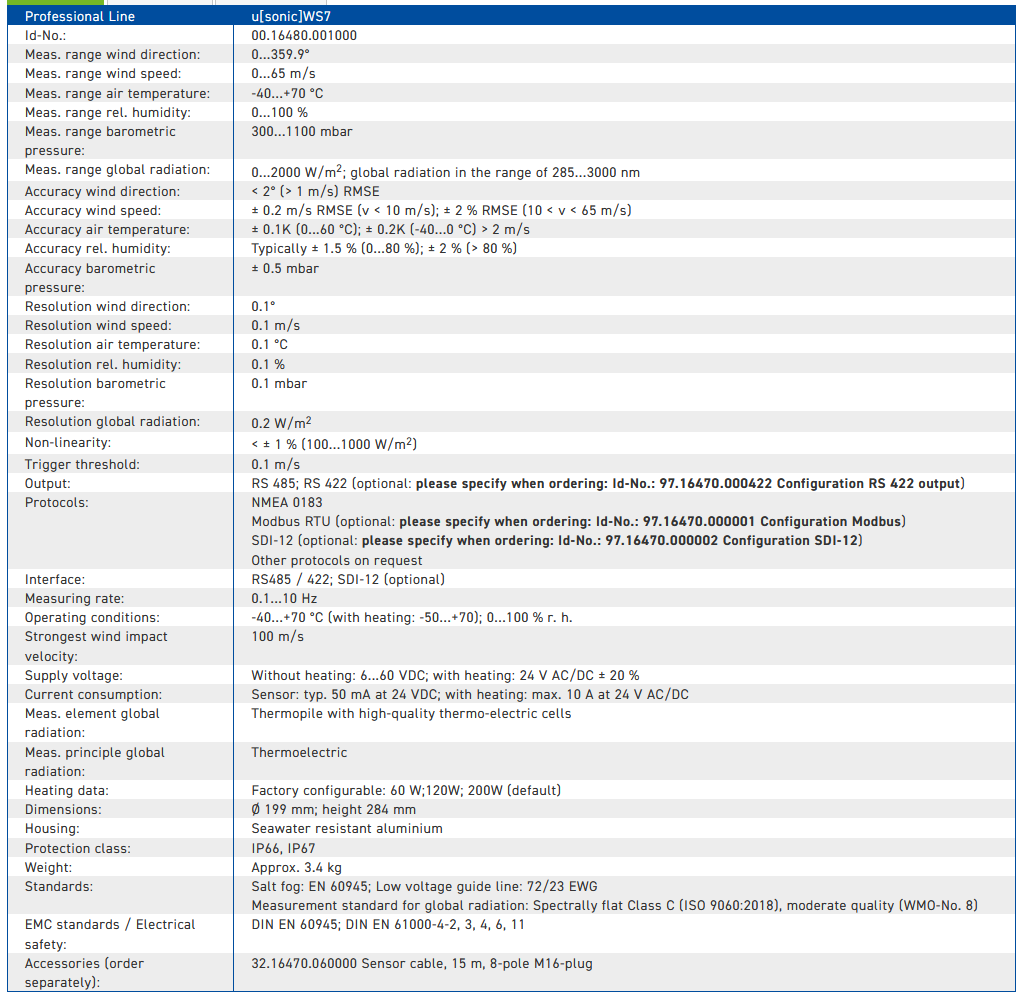The width and height of the screenshot is (1024, 996).
Task: Select the 'Measurement standard for global radiation' line
Action: [615, 905]
